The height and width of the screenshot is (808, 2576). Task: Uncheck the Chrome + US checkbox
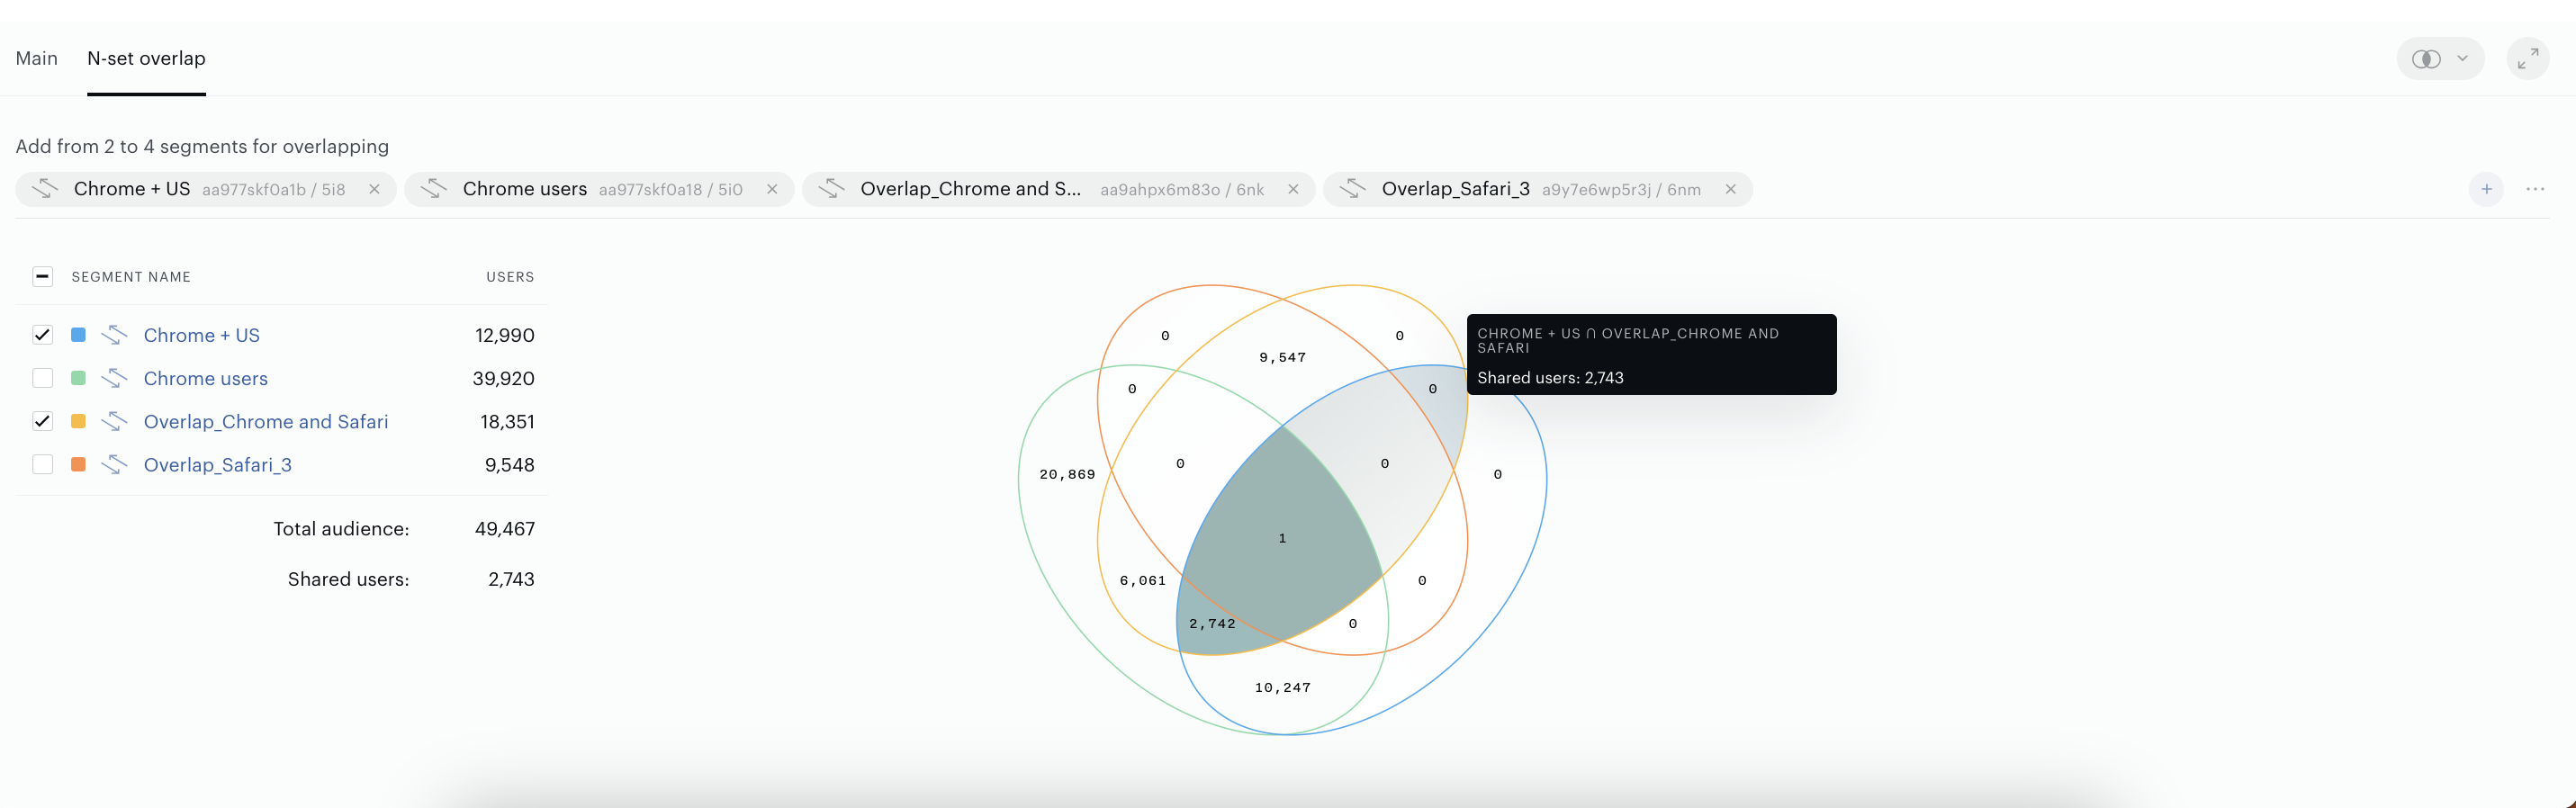tap(42, 335)
